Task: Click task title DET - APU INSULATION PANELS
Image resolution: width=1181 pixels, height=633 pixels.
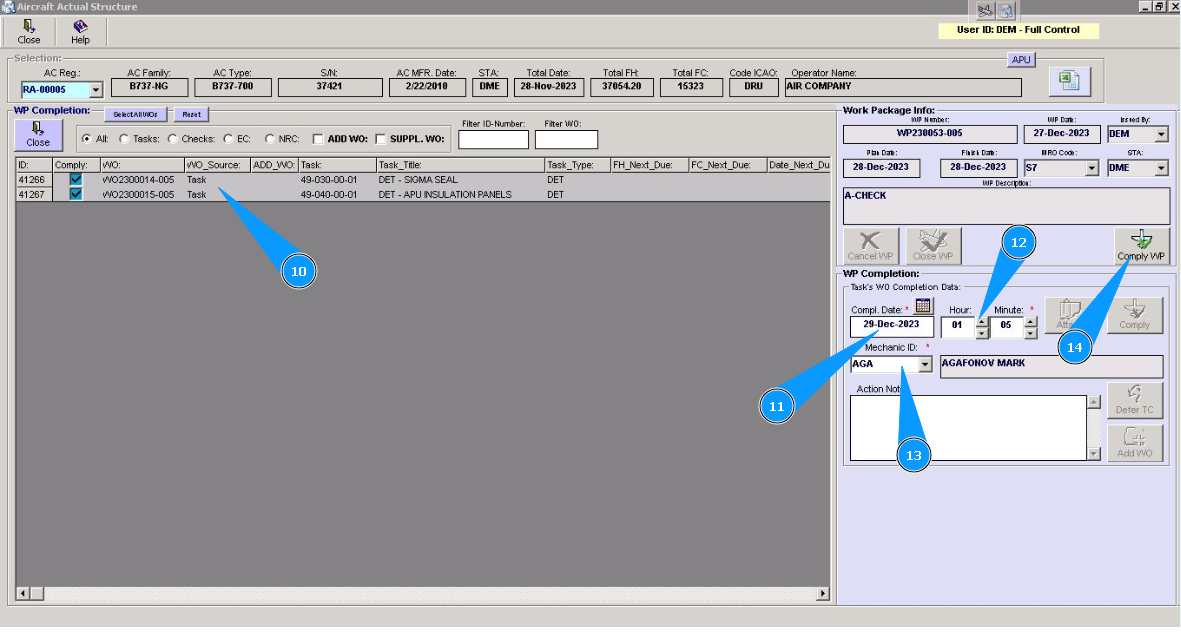Action: 445,194
